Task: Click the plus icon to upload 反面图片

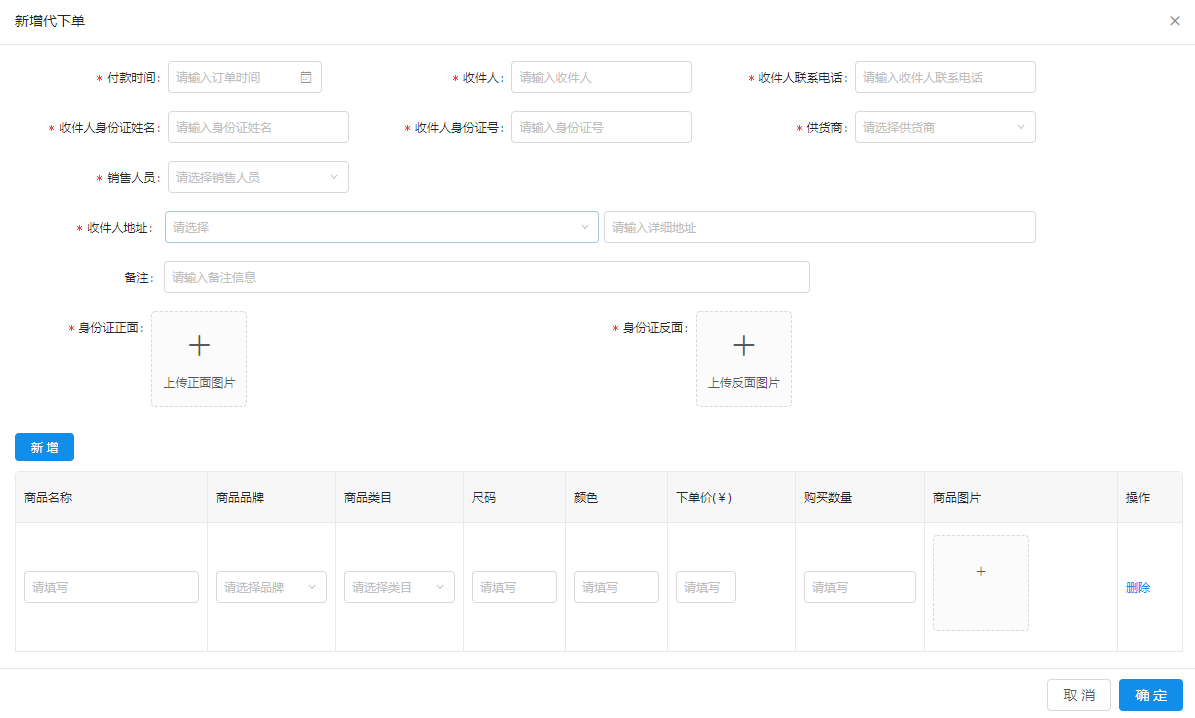Action: point(744,345)
